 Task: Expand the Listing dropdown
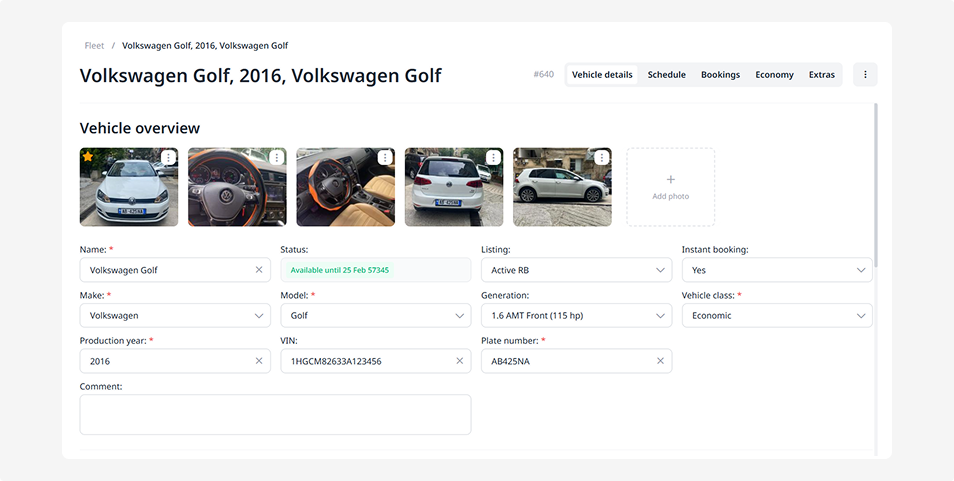(576, 270)
